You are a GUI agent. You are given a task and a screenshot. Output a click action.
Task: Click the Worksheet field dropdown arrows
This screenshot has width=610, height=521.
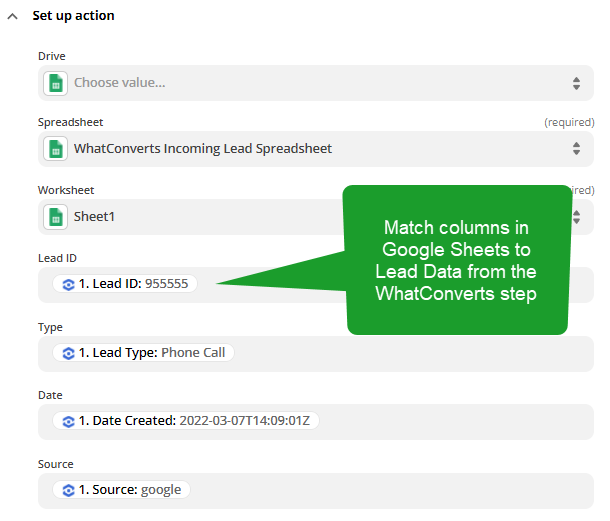(577, 217)
